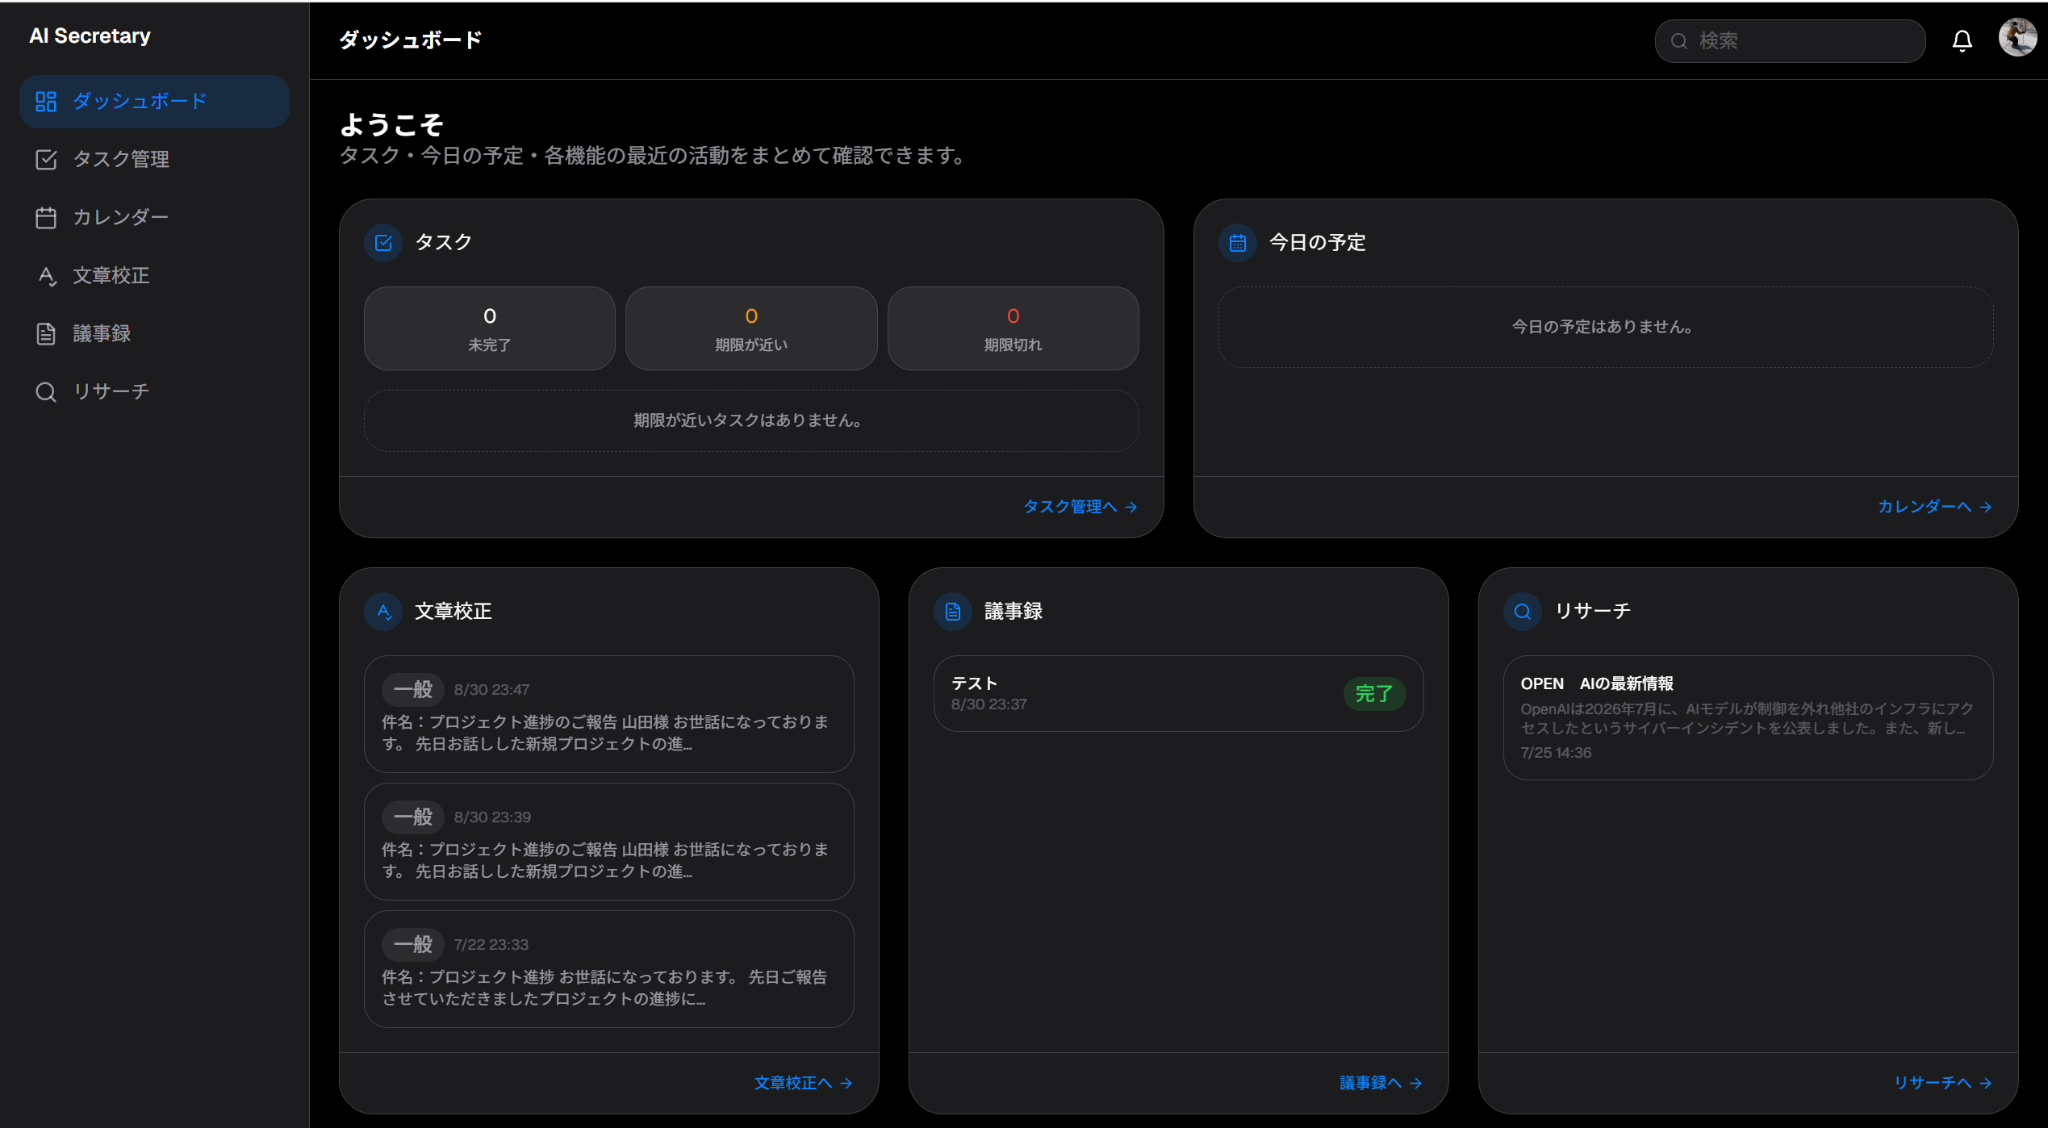Open 文章校正 from the sidebar
The image size is (2048, 1128).
tap(154, 275)
